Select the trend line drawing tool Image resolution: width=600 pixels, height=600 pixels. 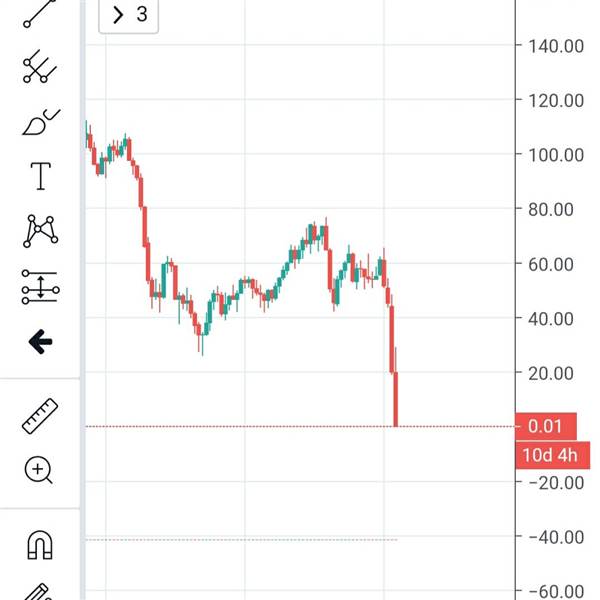[x=40, y=12]
